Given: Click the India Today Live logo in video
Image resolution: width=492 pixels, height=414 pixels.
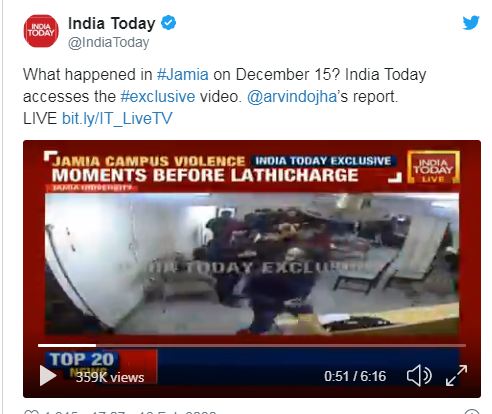Looking at the screenshot, I should [433, 167].
